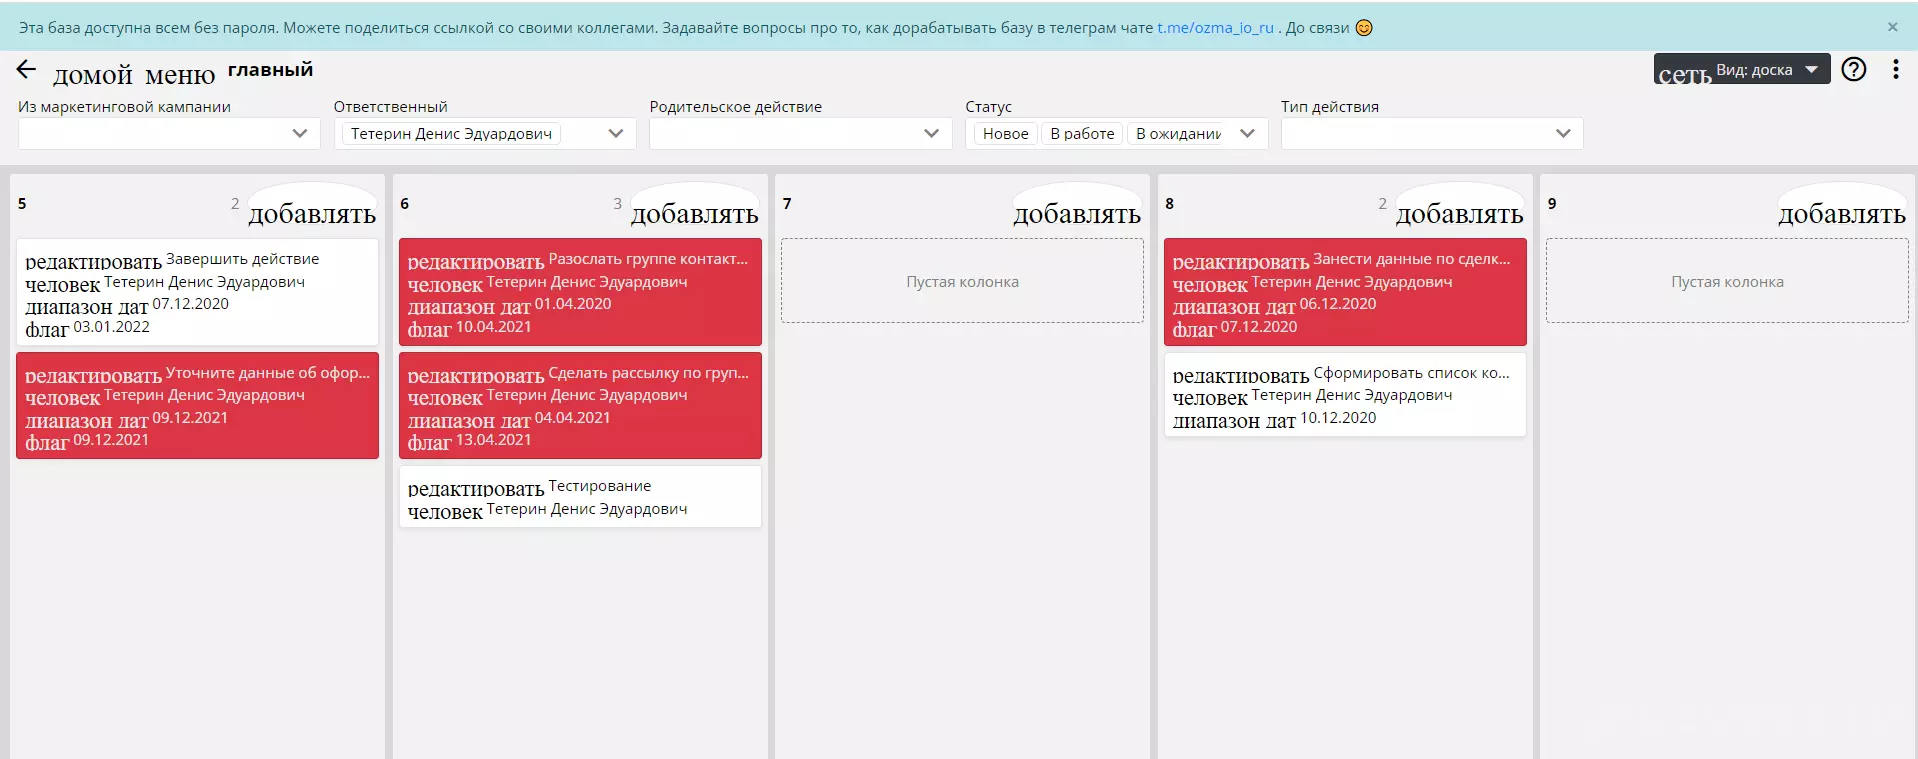Edit 'Сделать рассылку по груп...' card

(476, 375)
